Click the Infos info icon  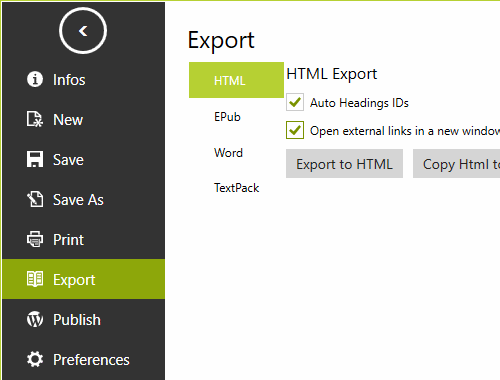[35, 79]
